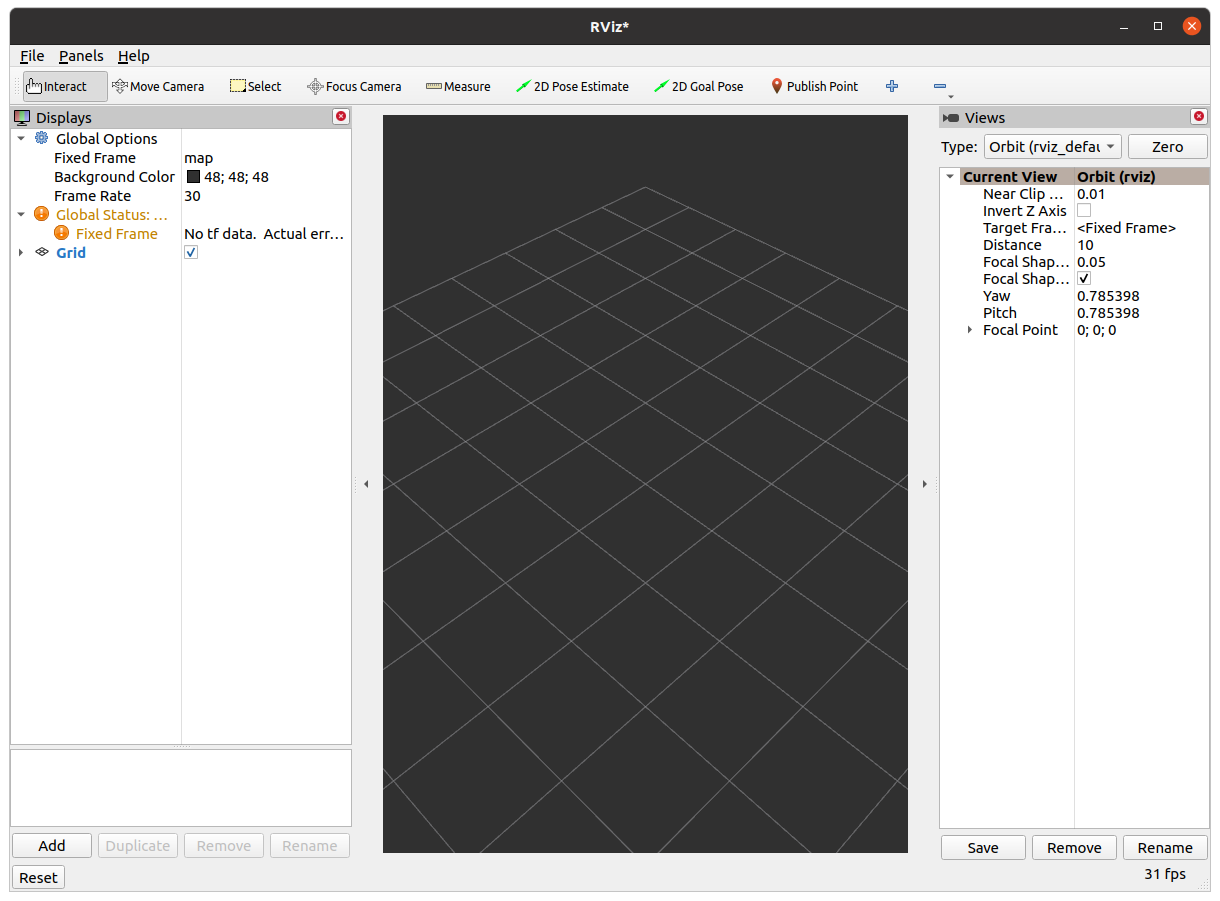This screenshot has height=901, width=1220.
Task: Collapse the Current View node
Action: (x=950, y=177)
